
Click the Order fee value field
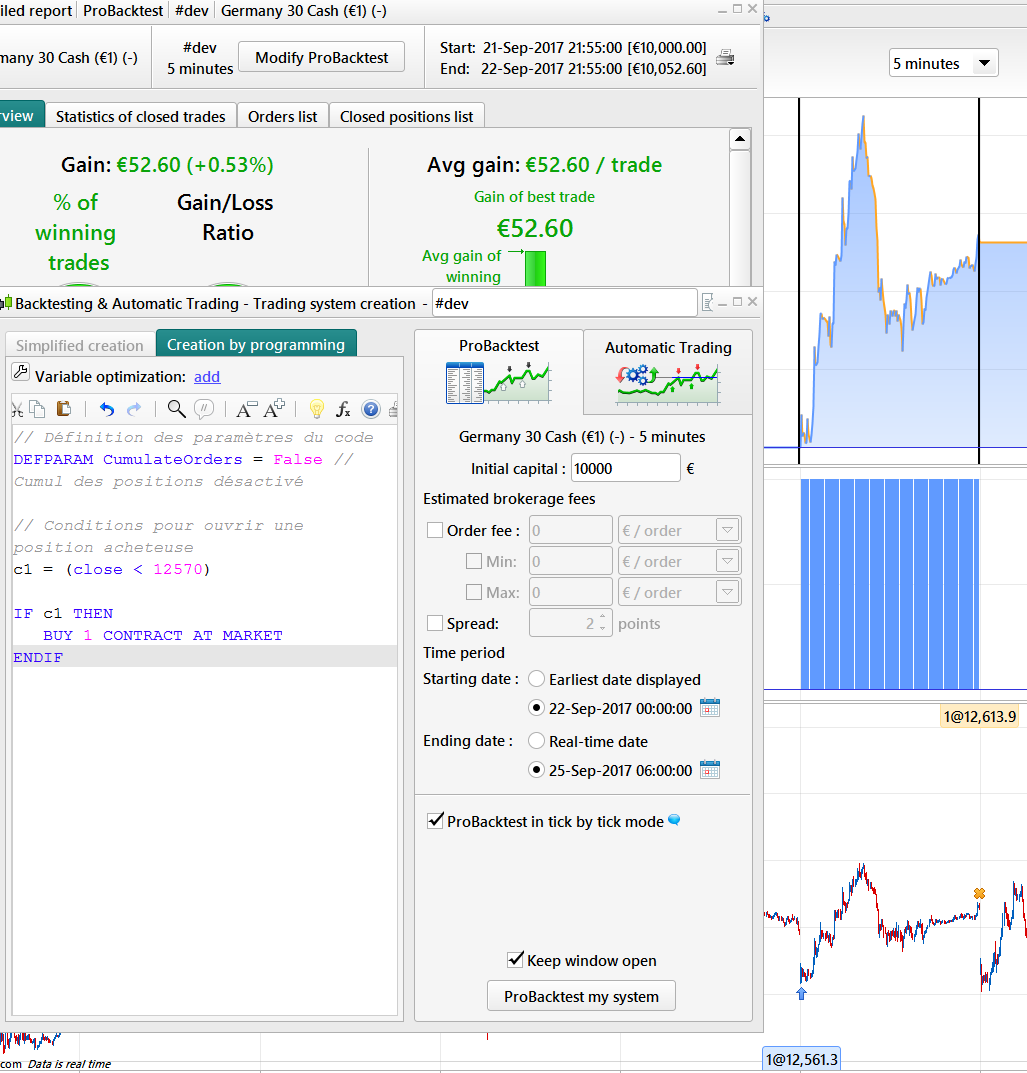pos(571,530)
